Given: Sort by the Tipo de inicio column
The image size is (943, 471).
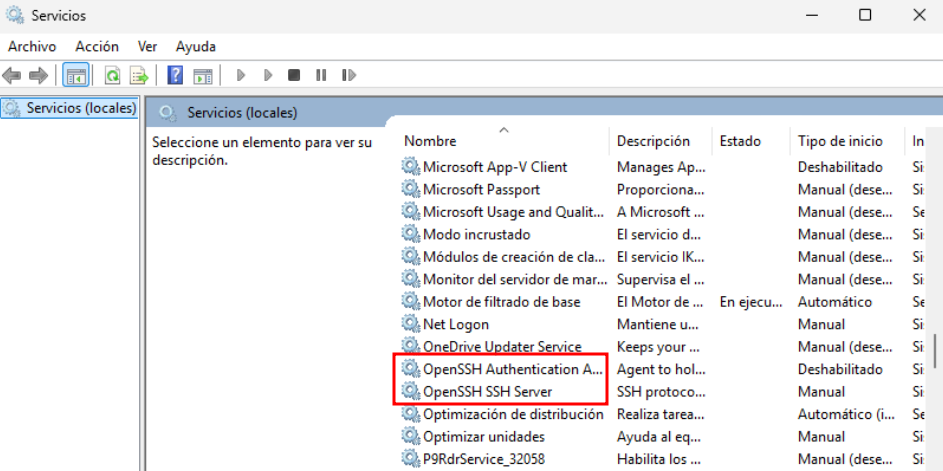Looking at the screenshot, I should click(x=840, y=141).
